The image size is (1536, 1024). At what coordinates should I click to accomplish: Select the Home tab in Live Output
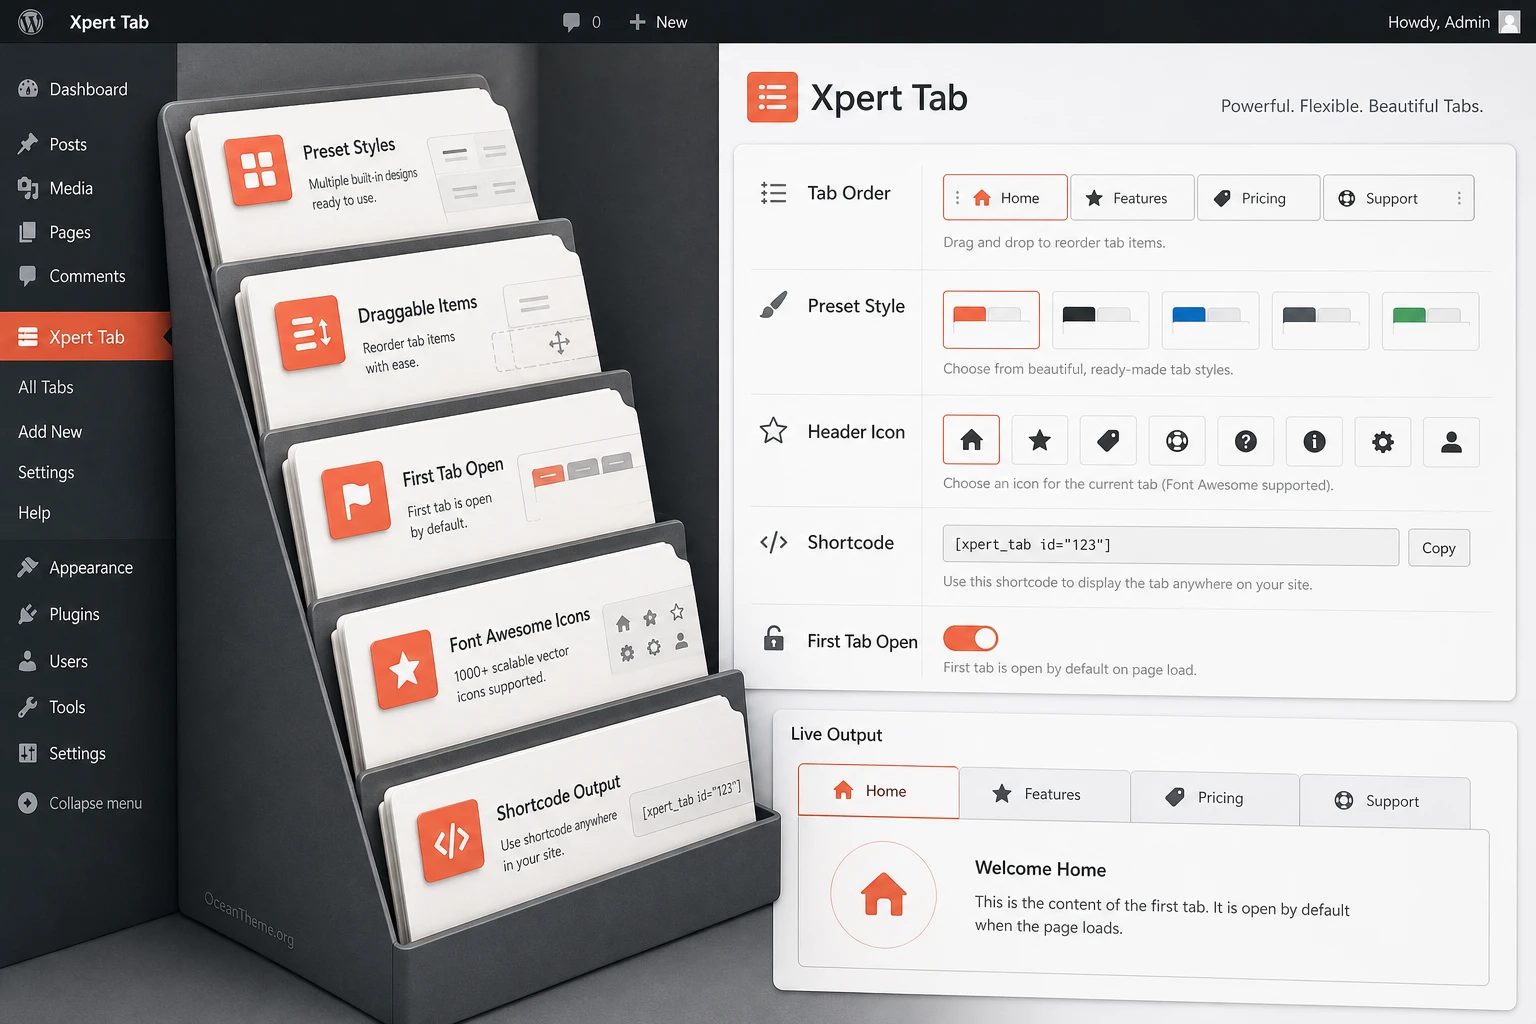[x=879, y=791]
